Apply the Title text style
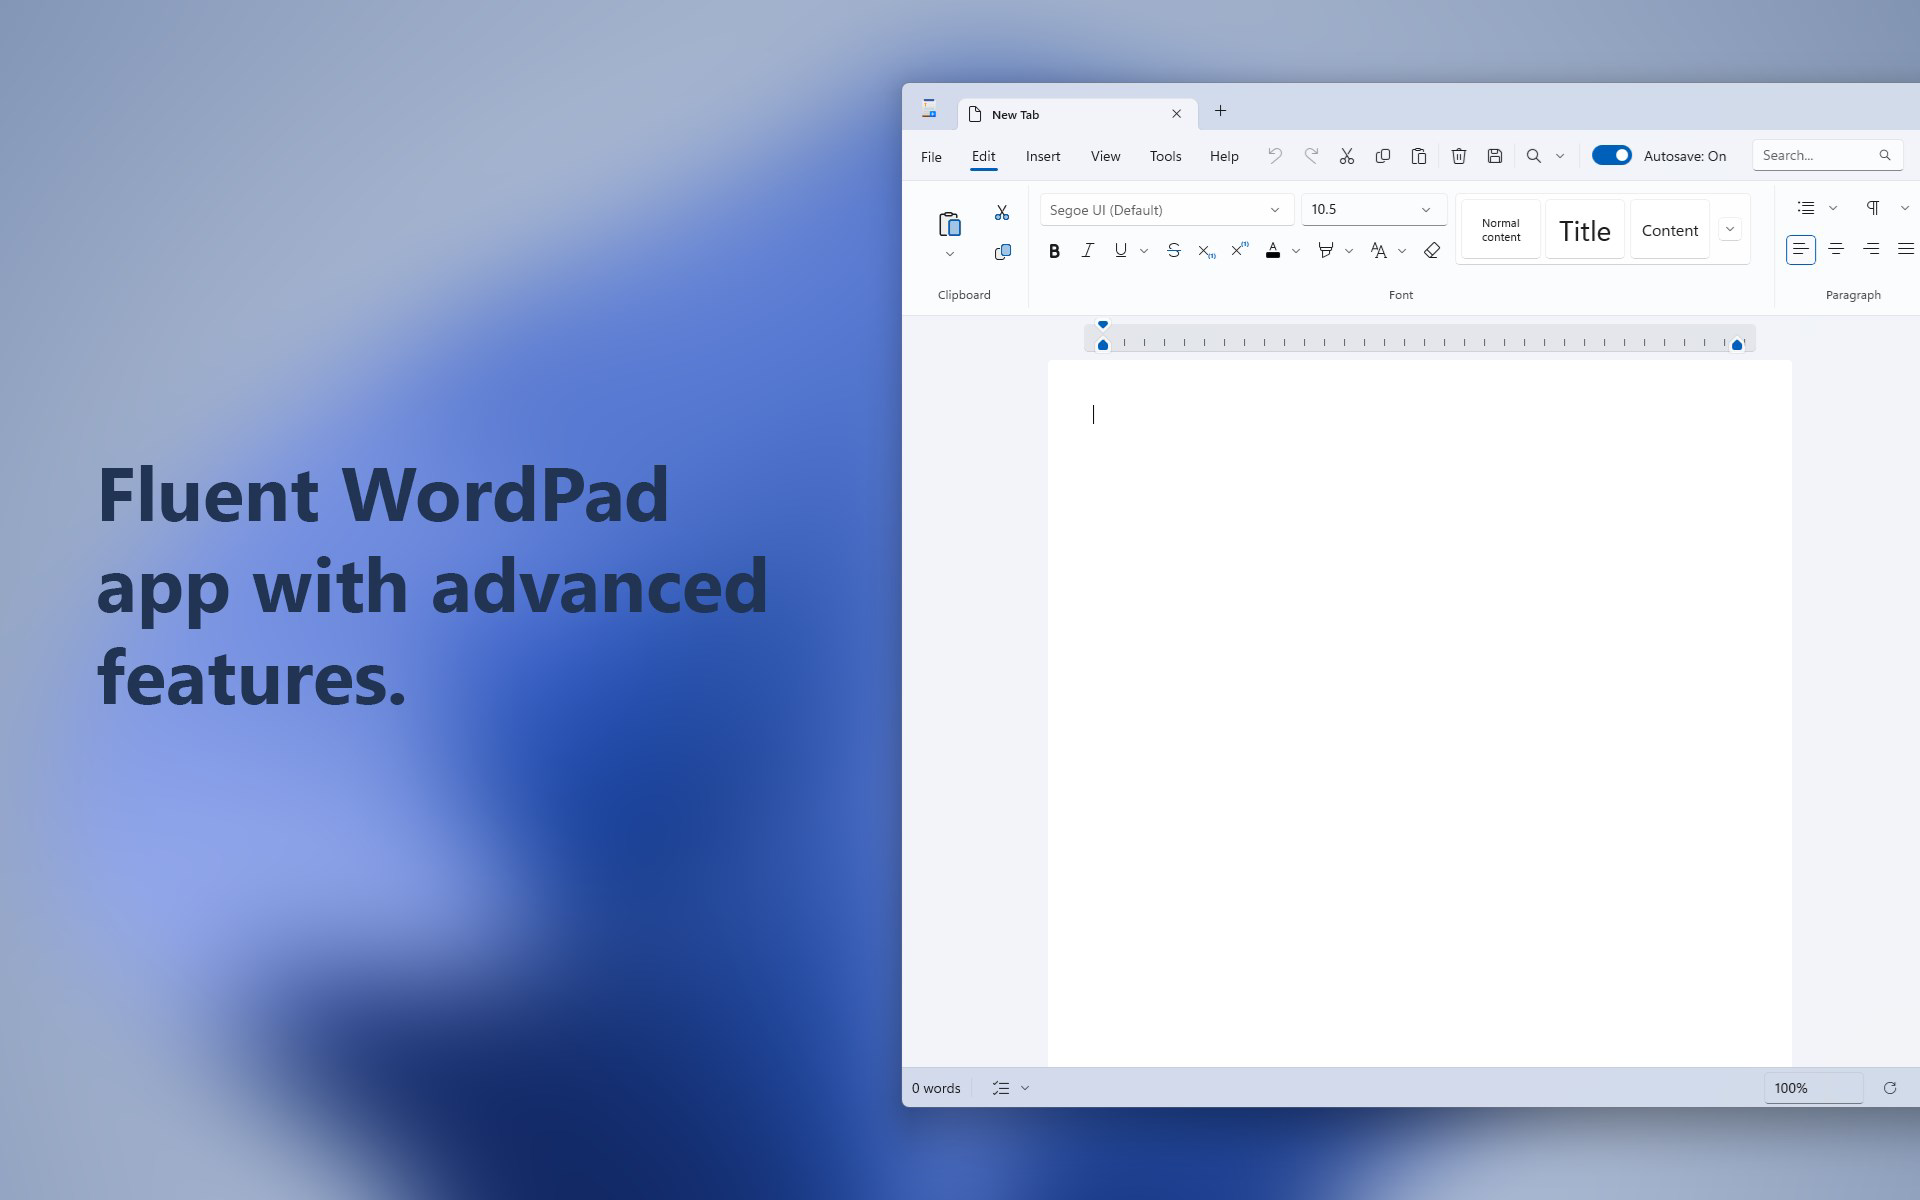1920x1200 pixels. (1584, 229)
